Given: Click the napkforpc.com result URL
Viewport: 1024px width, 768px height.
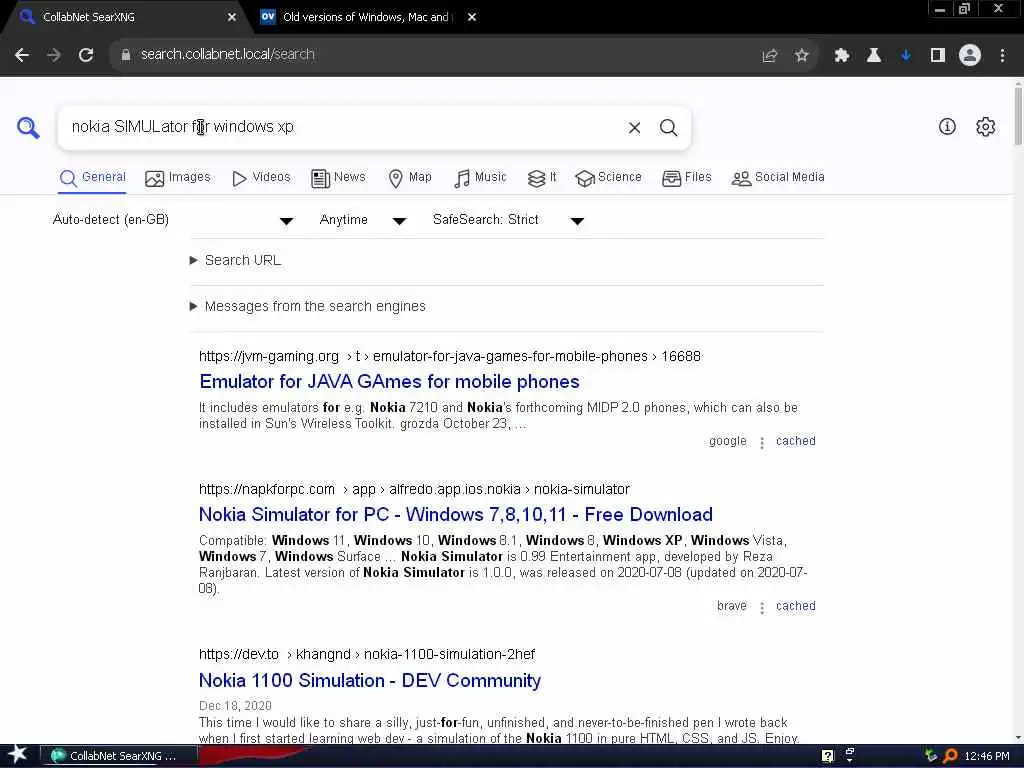Looking at the screenshot, I should (414, 489).
